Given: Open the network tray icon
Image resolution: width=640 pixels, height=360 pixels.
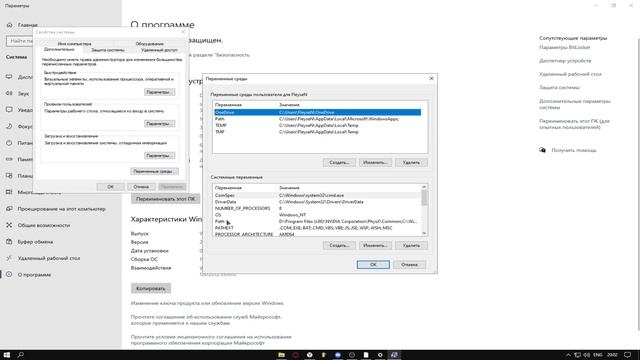Looking at the screenshot, I should point(578,355).
